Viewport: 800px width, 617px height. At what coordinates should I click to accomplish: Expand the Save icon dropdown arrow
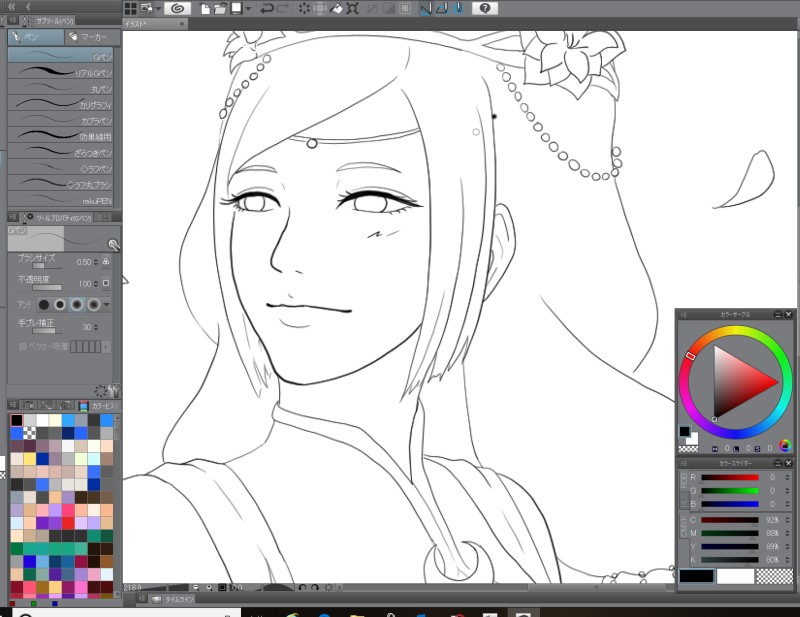[x=248, y=8]
